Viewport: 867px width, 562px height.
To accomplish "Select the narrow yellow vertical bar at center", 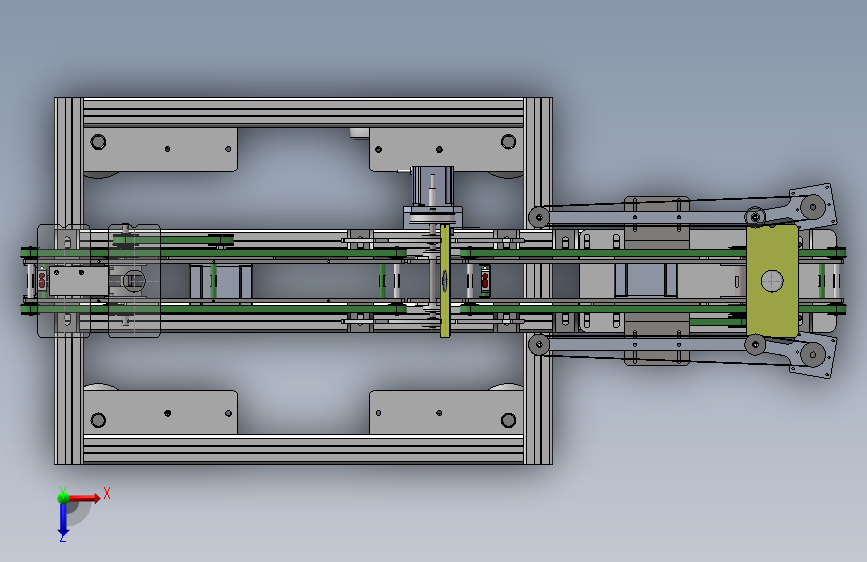I will 445,280.
